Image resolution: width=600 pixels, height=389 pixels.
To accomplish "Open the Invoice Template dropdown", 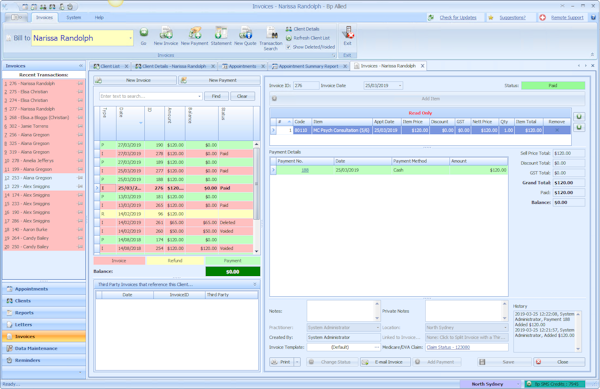I will point(377,347).
